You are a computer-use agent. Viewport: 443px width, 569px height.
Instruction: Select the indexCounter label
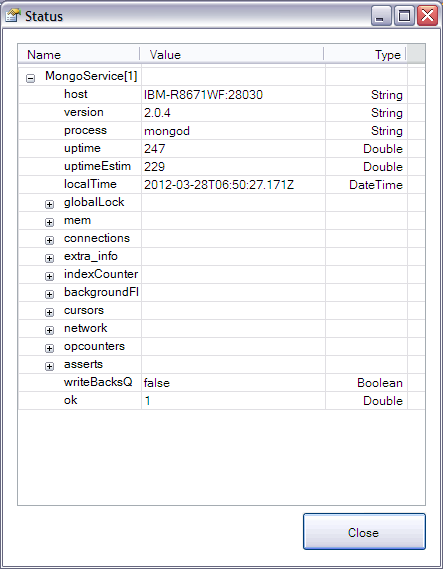[x=101, y=274]
